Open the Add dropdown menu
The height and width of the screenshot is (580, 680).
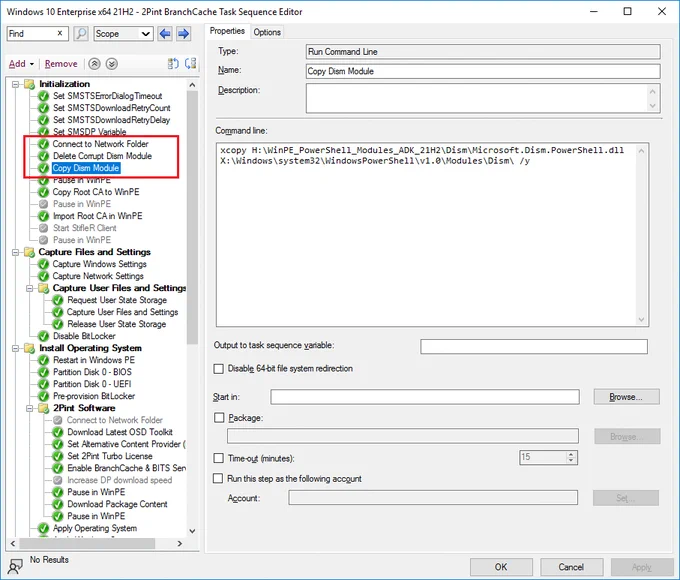[x=21, y=64]
